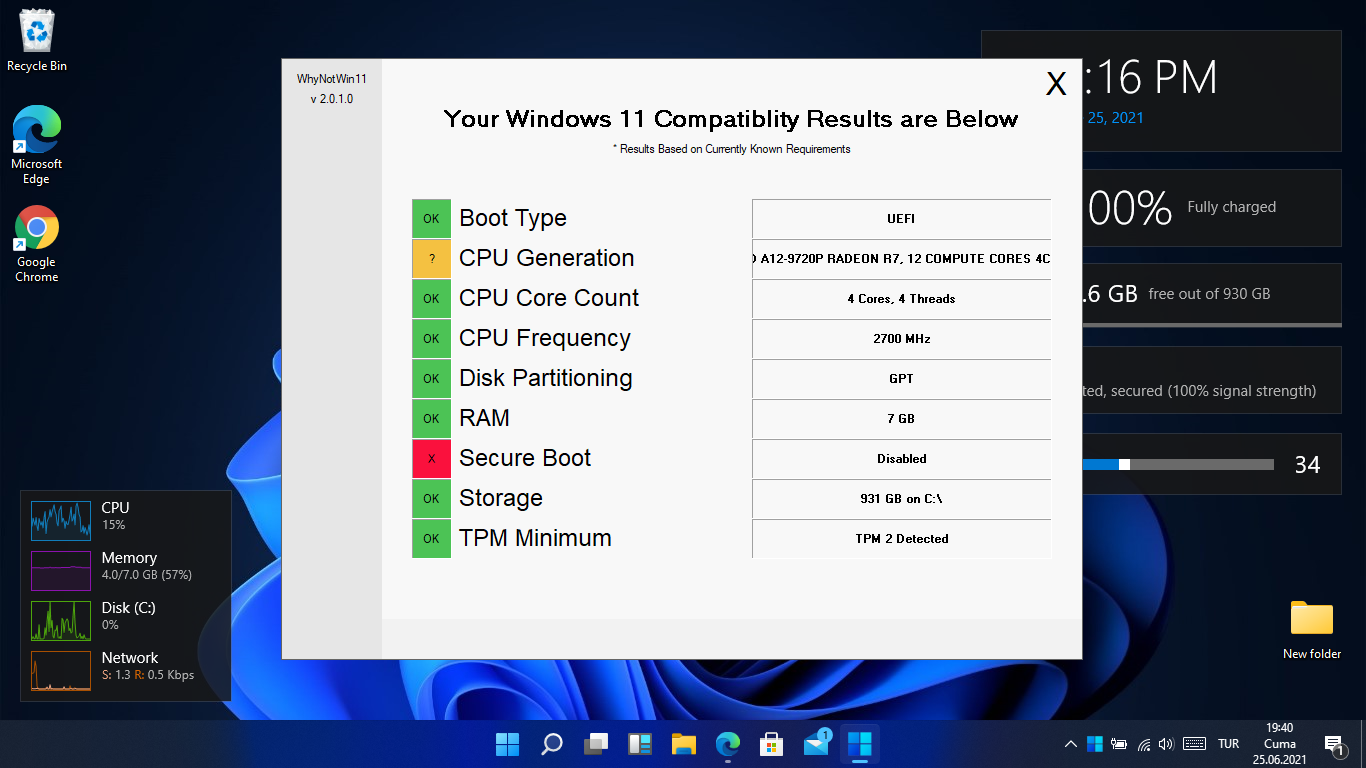This screenshot has width=1366, height=768.
Task: Click the OK indicator for Disk Partitioning
Action: (431, 378)
